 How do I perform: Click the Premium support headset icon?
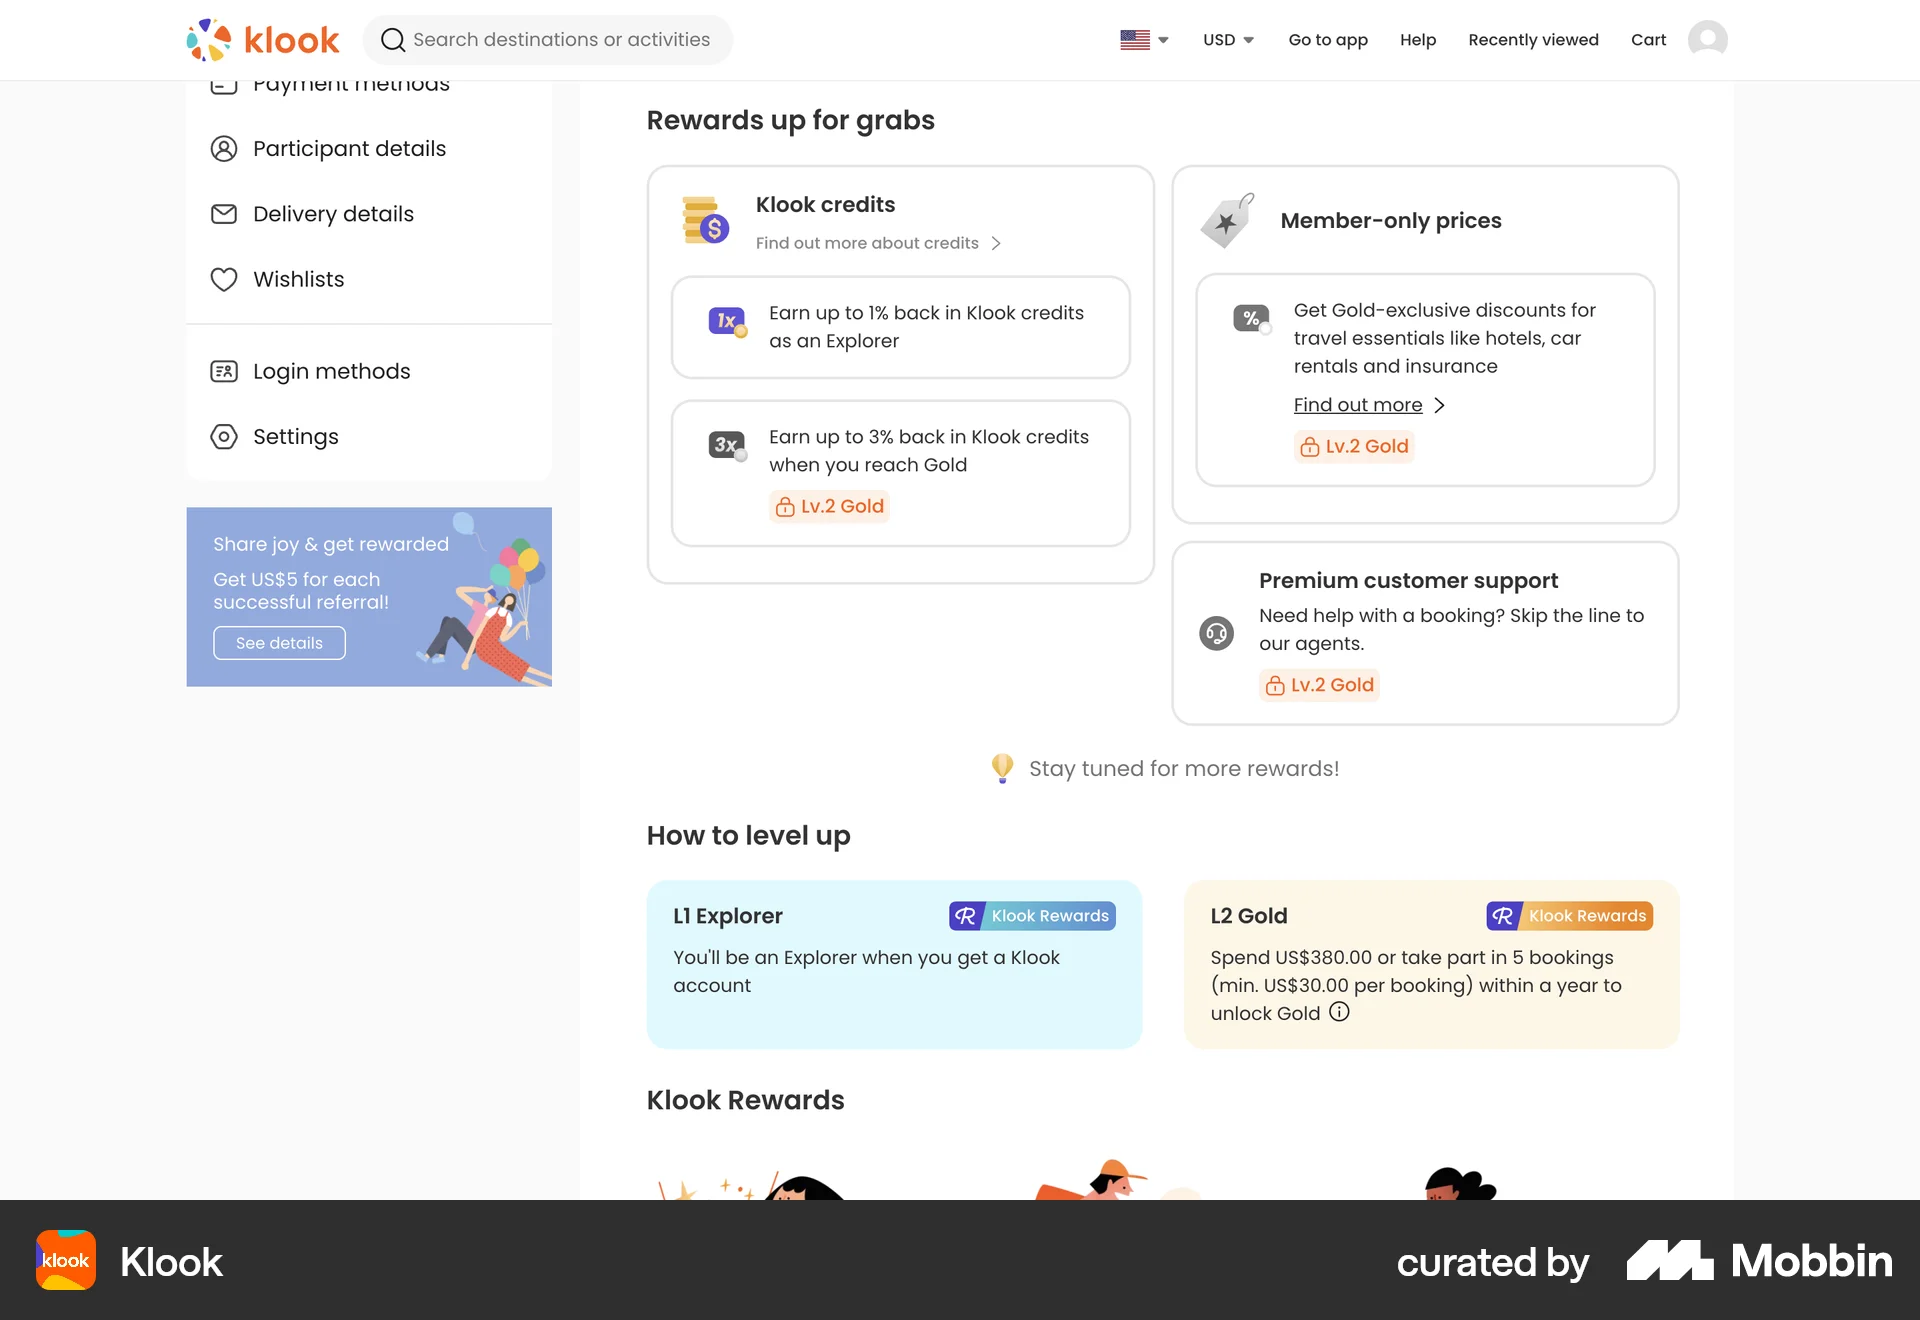click(x=1216, y=633)
